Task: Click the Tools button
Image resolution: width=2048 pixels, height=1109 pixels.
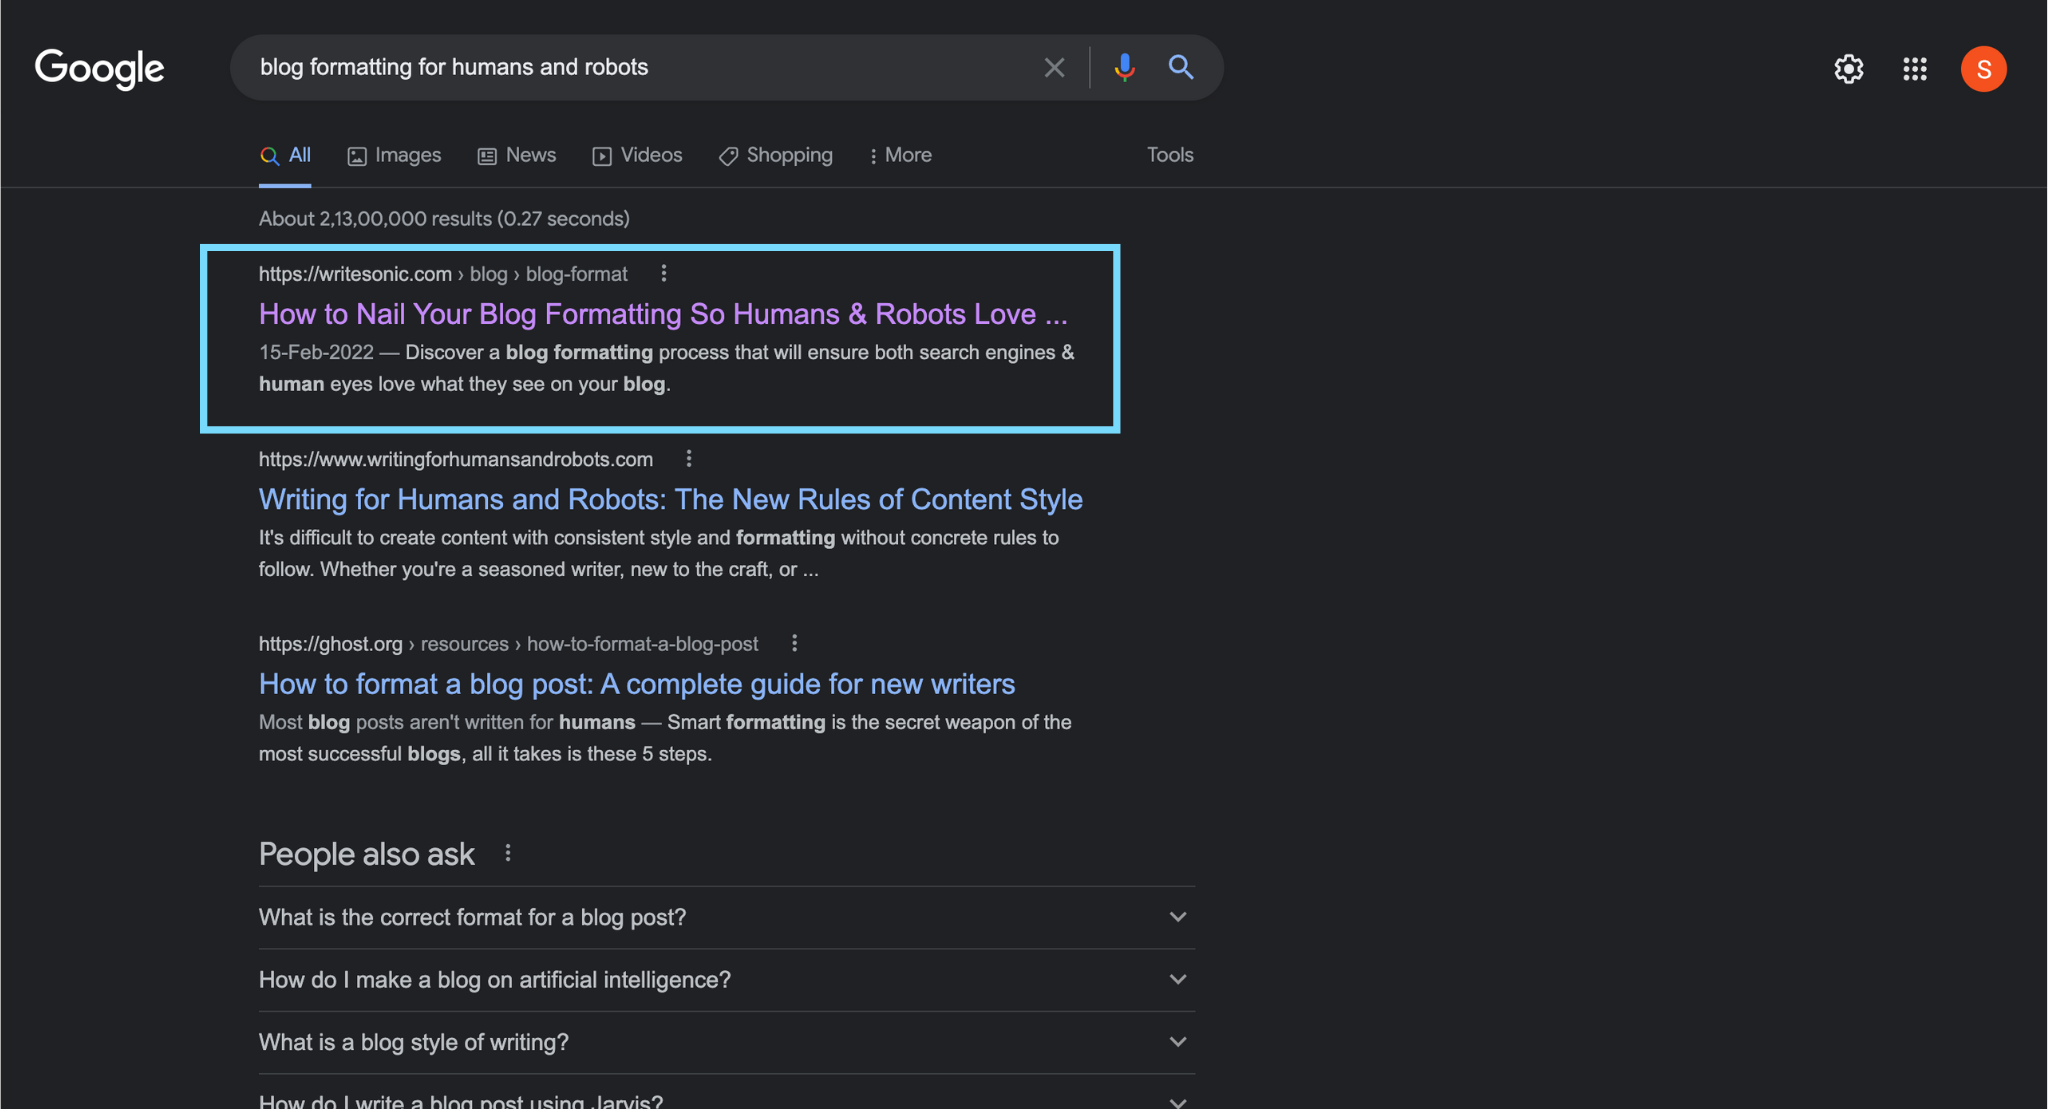Action: (x=1169, y=155)
